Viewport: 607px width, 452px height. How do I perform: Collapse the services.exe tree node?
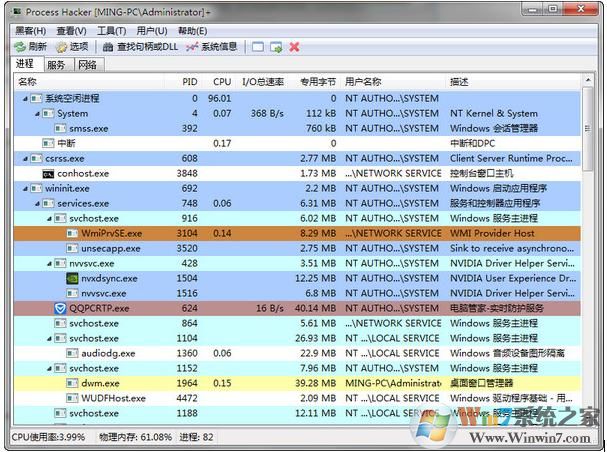[34, 203]
